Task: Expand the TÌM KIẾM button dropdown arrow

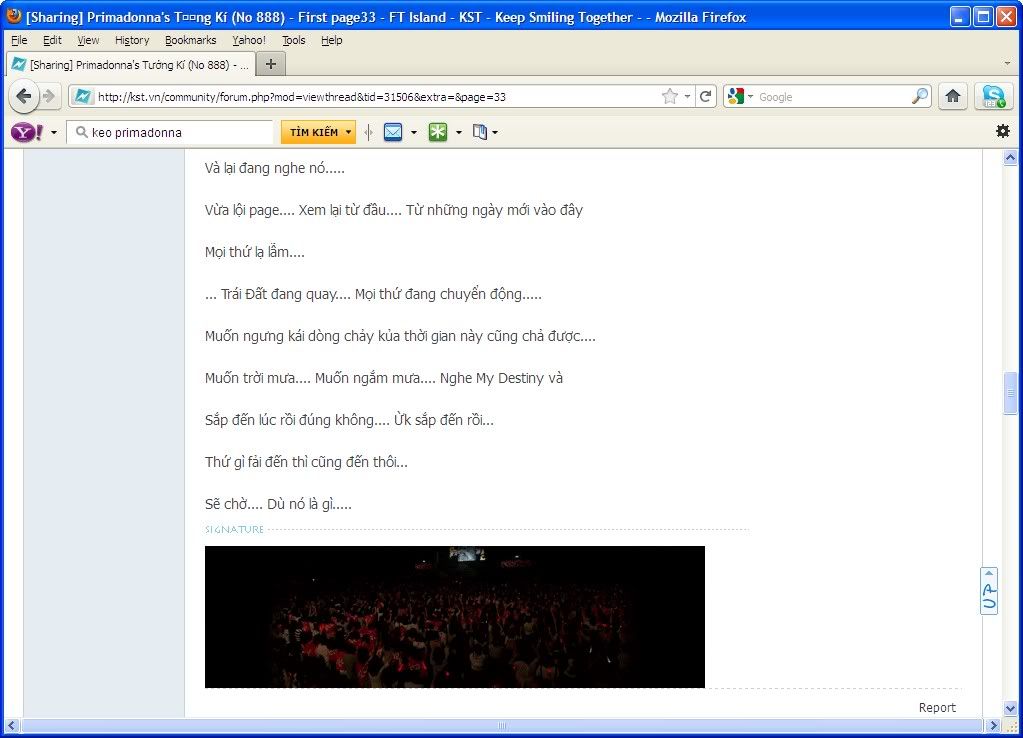Action: coord(348,132)
